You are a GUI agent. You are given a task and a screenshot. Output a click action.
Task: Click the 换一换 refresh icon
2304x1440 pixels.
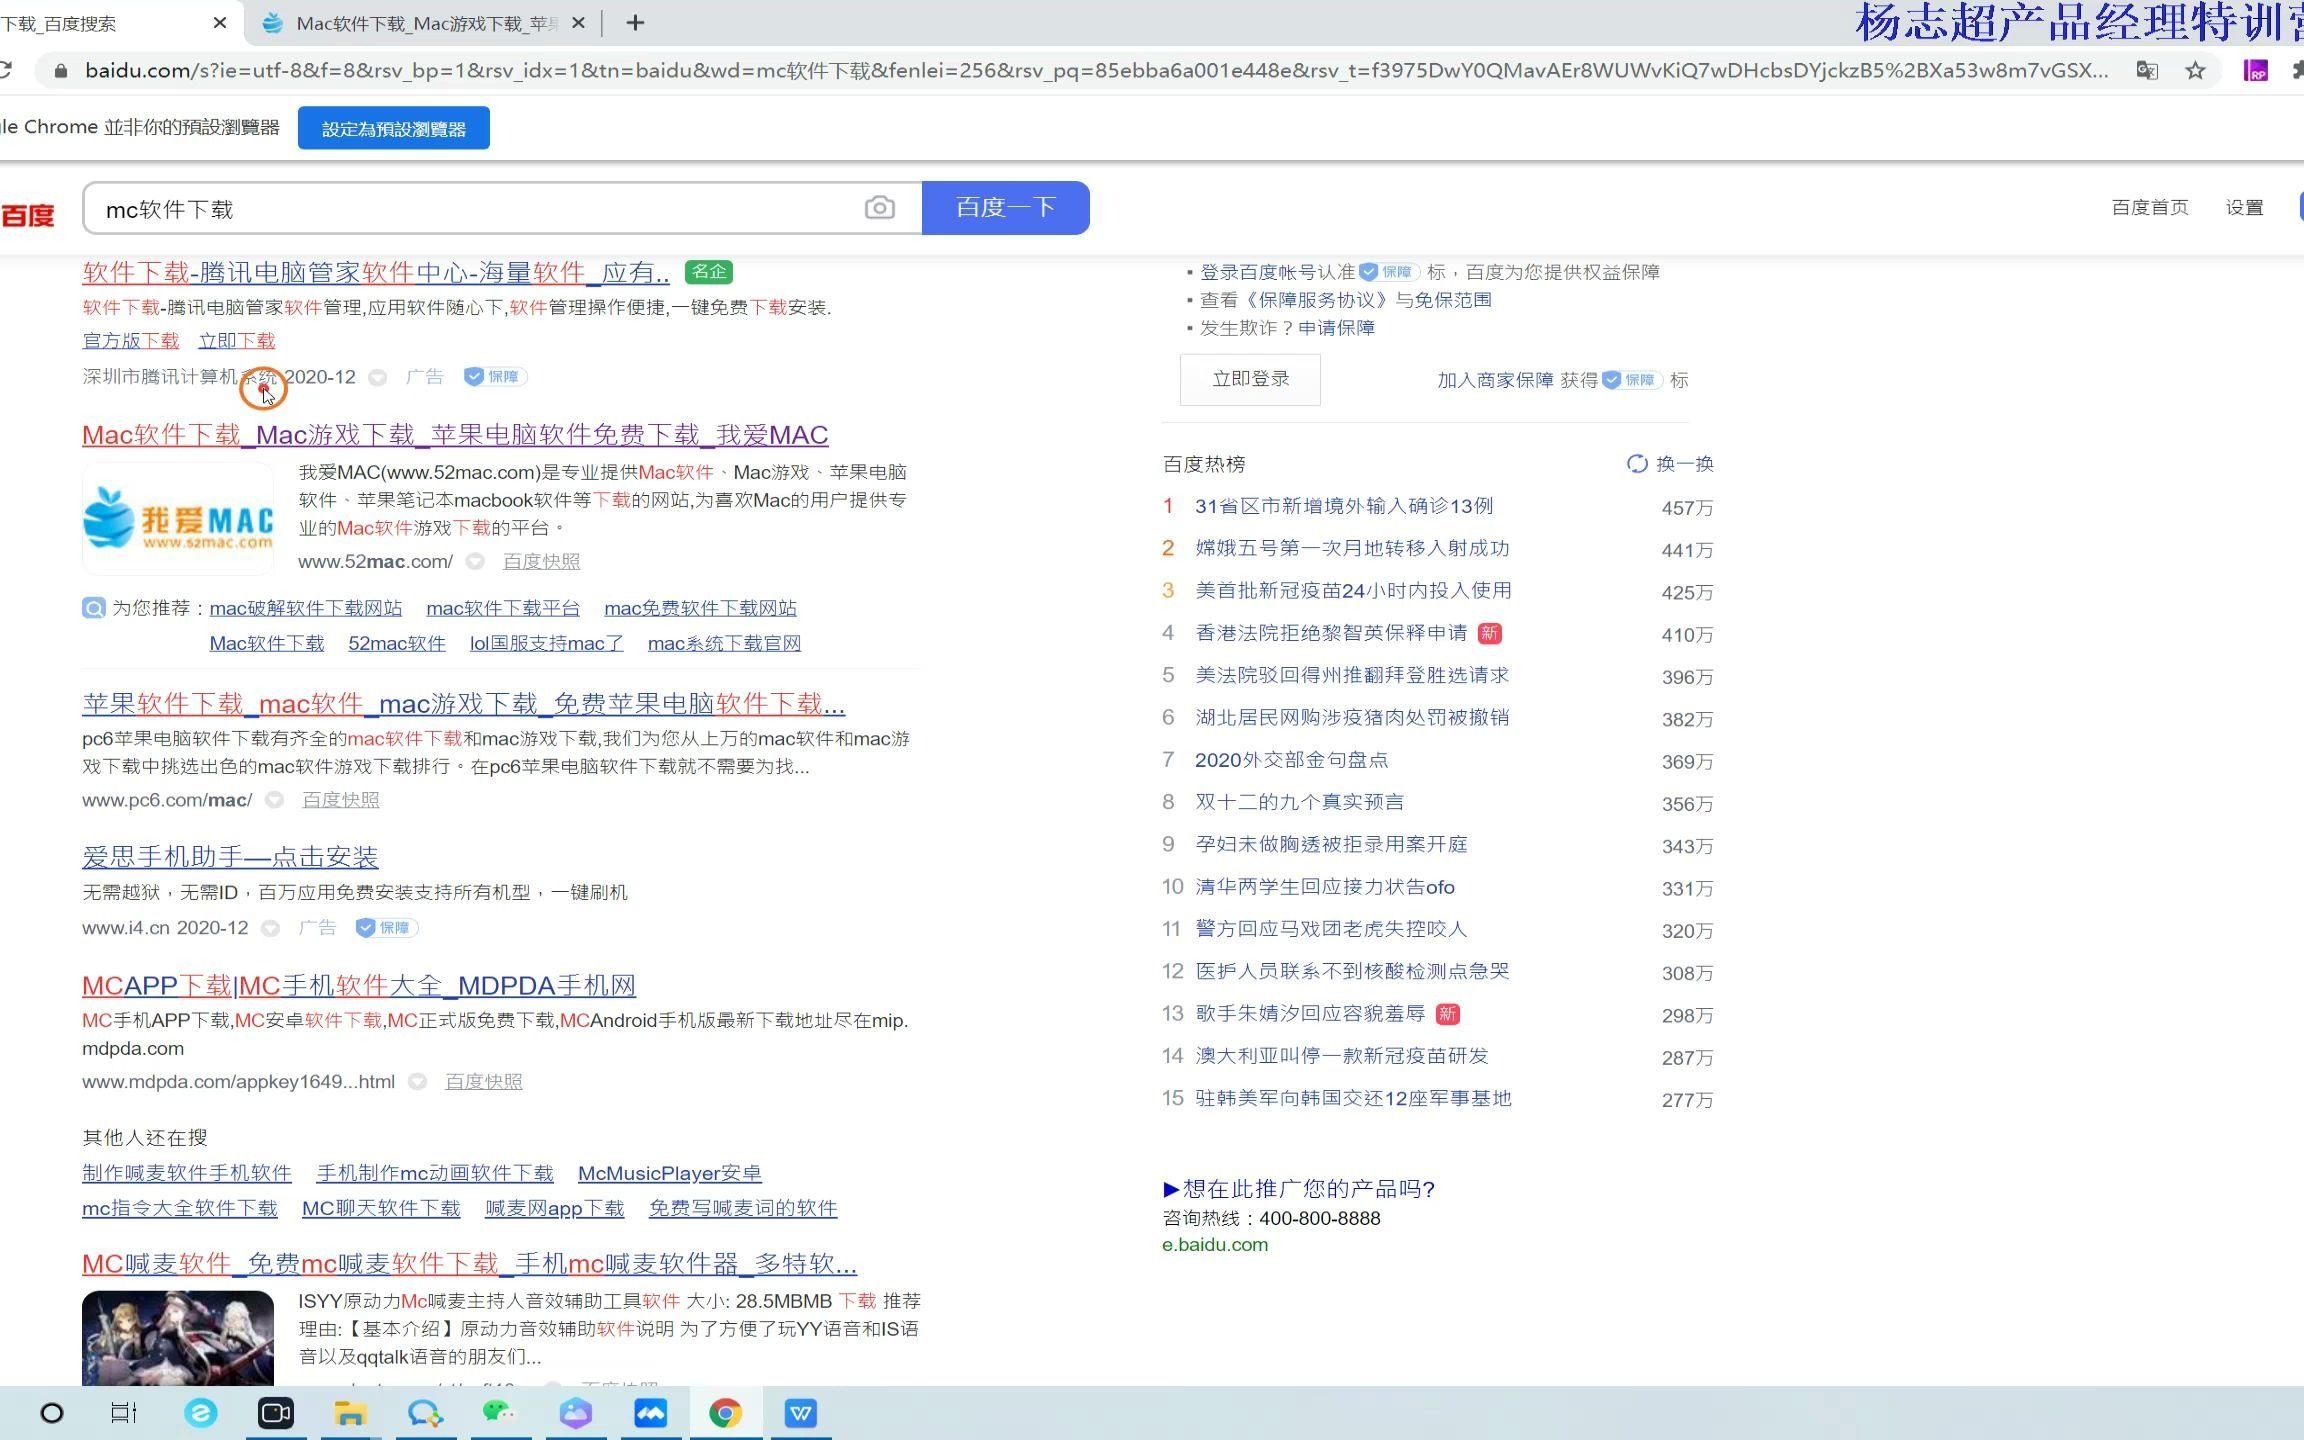1636,464
